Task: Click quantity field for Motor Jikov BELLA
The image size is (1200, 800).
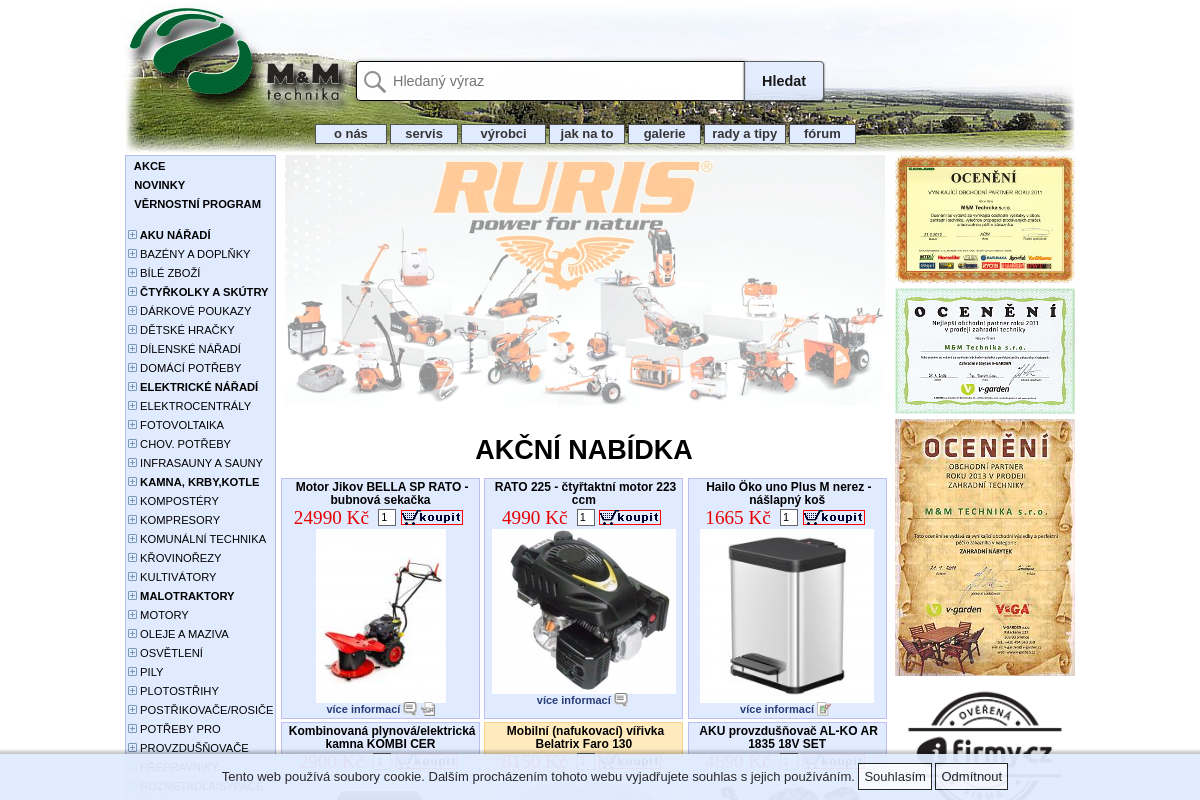Action: pyautogui.click(x=387, y=517)
